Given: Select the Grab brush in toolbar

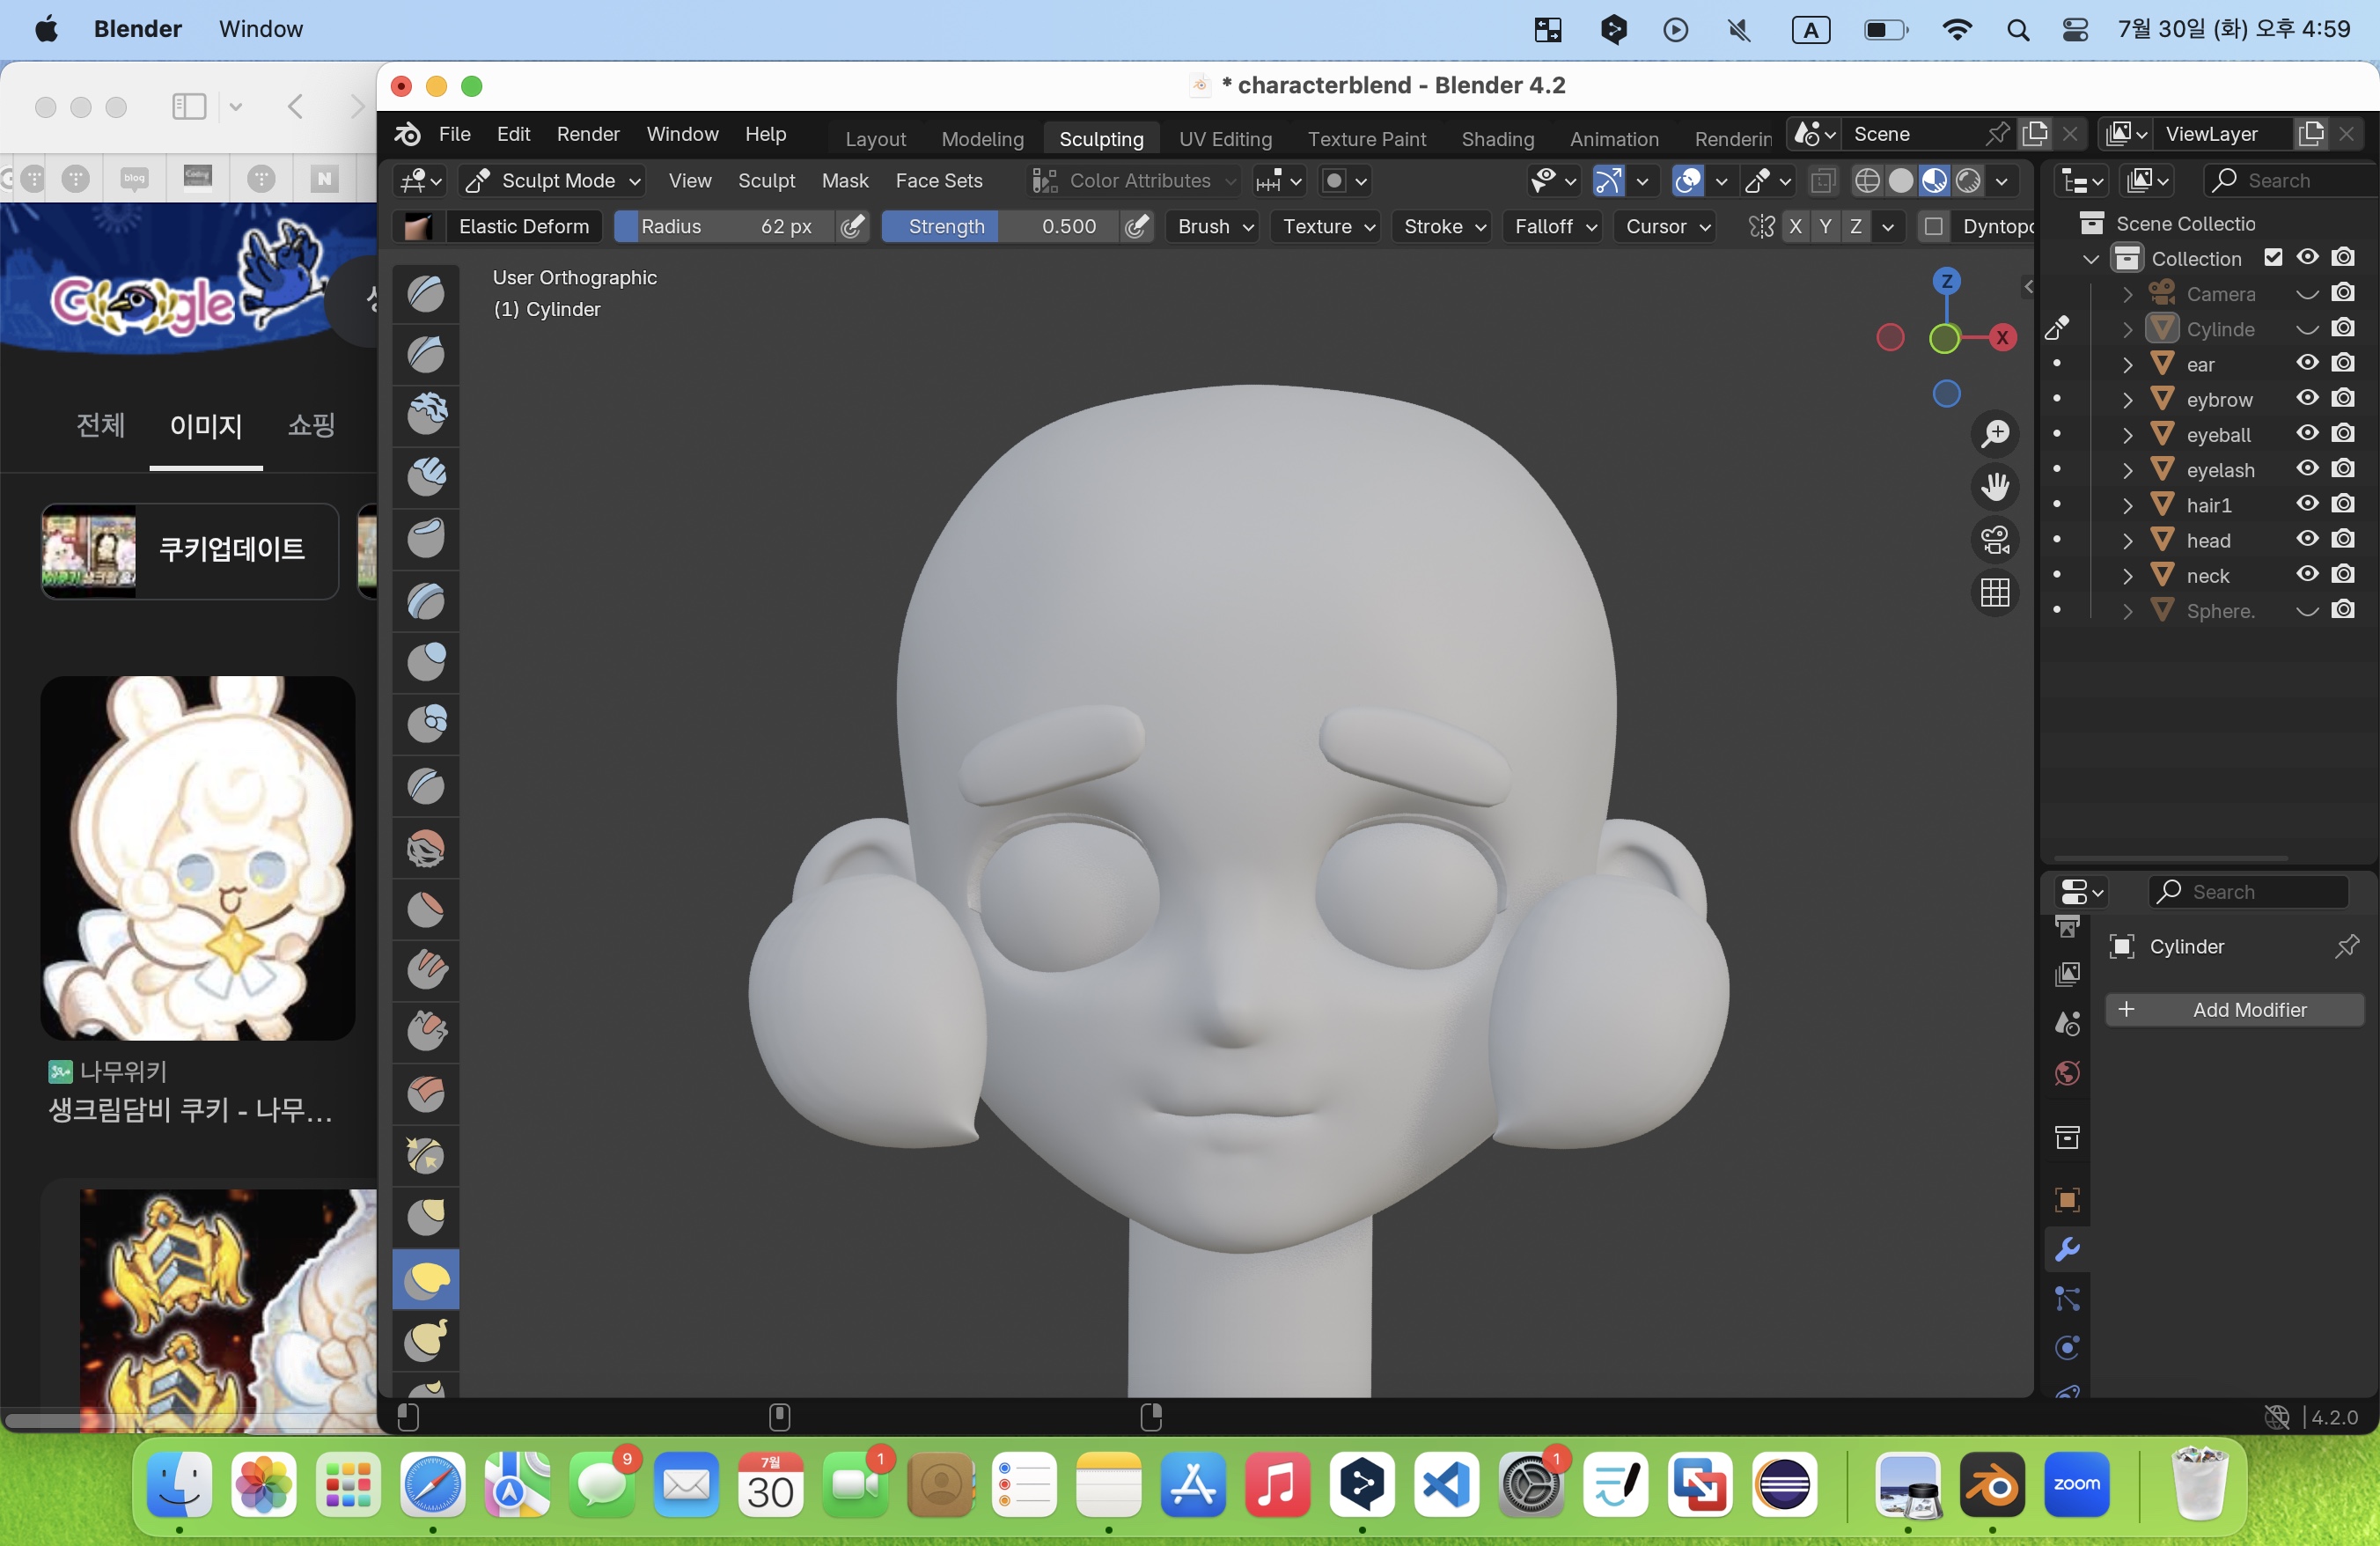Looking at the screenshot, I should pos(425,1217).
